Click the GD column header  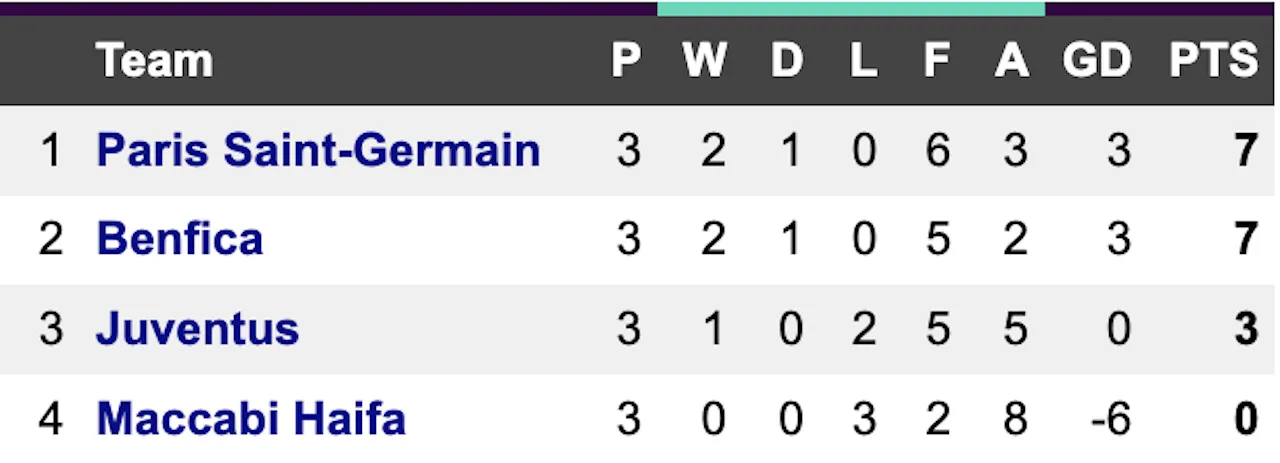[1097, 61]
